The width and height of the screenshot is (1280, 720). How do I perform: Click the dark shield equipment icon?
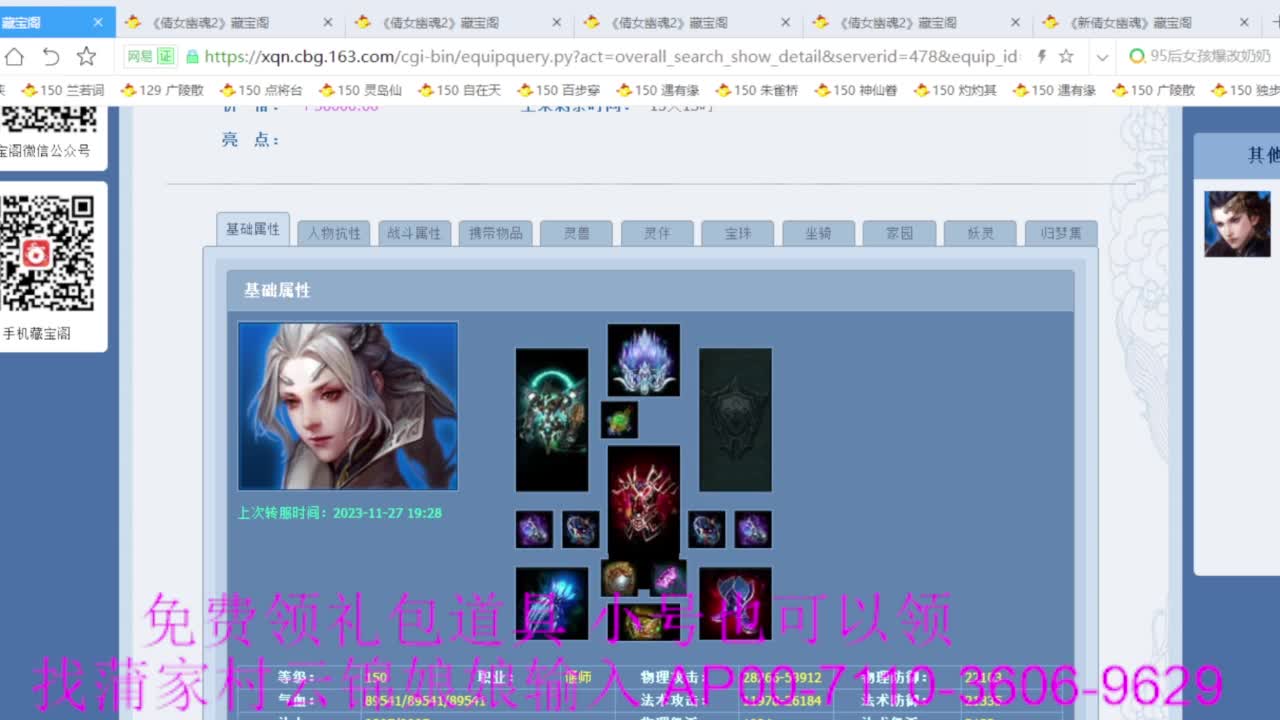click(x=735, y=418)
